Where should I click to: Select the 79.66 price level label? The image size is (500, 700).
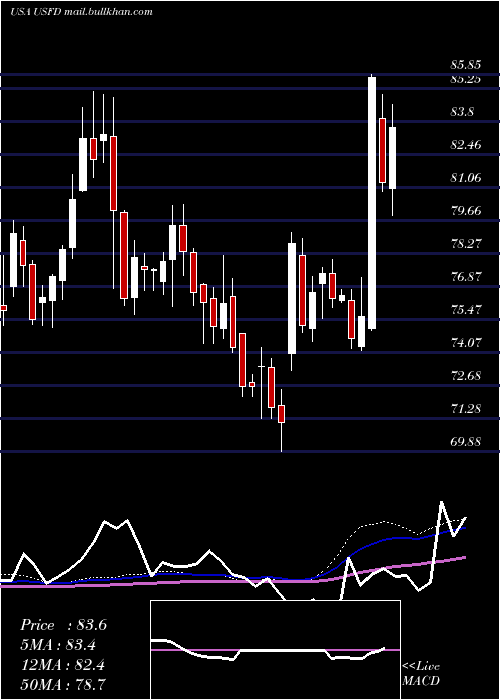[x=466, y=210]
